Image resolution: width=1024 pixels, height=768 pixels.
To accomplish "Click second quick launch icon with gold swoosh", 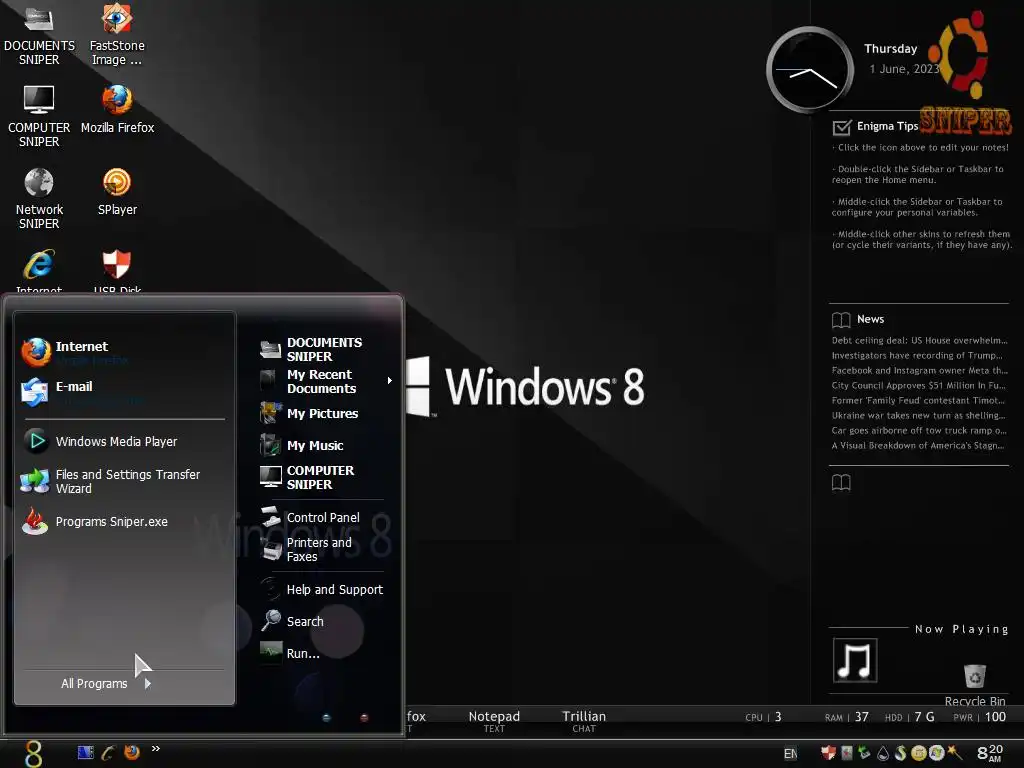I will pos(108,752).
